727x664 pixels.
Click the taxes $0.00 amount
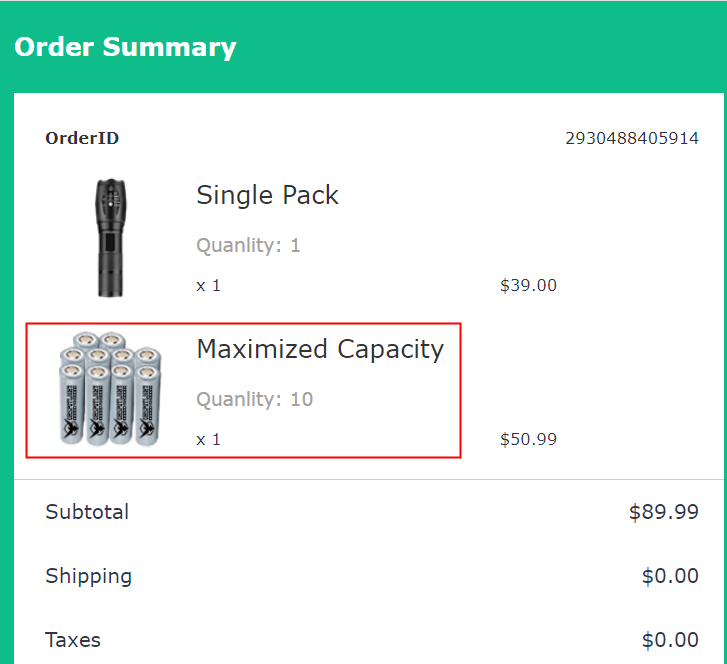(x=669, y=640)
